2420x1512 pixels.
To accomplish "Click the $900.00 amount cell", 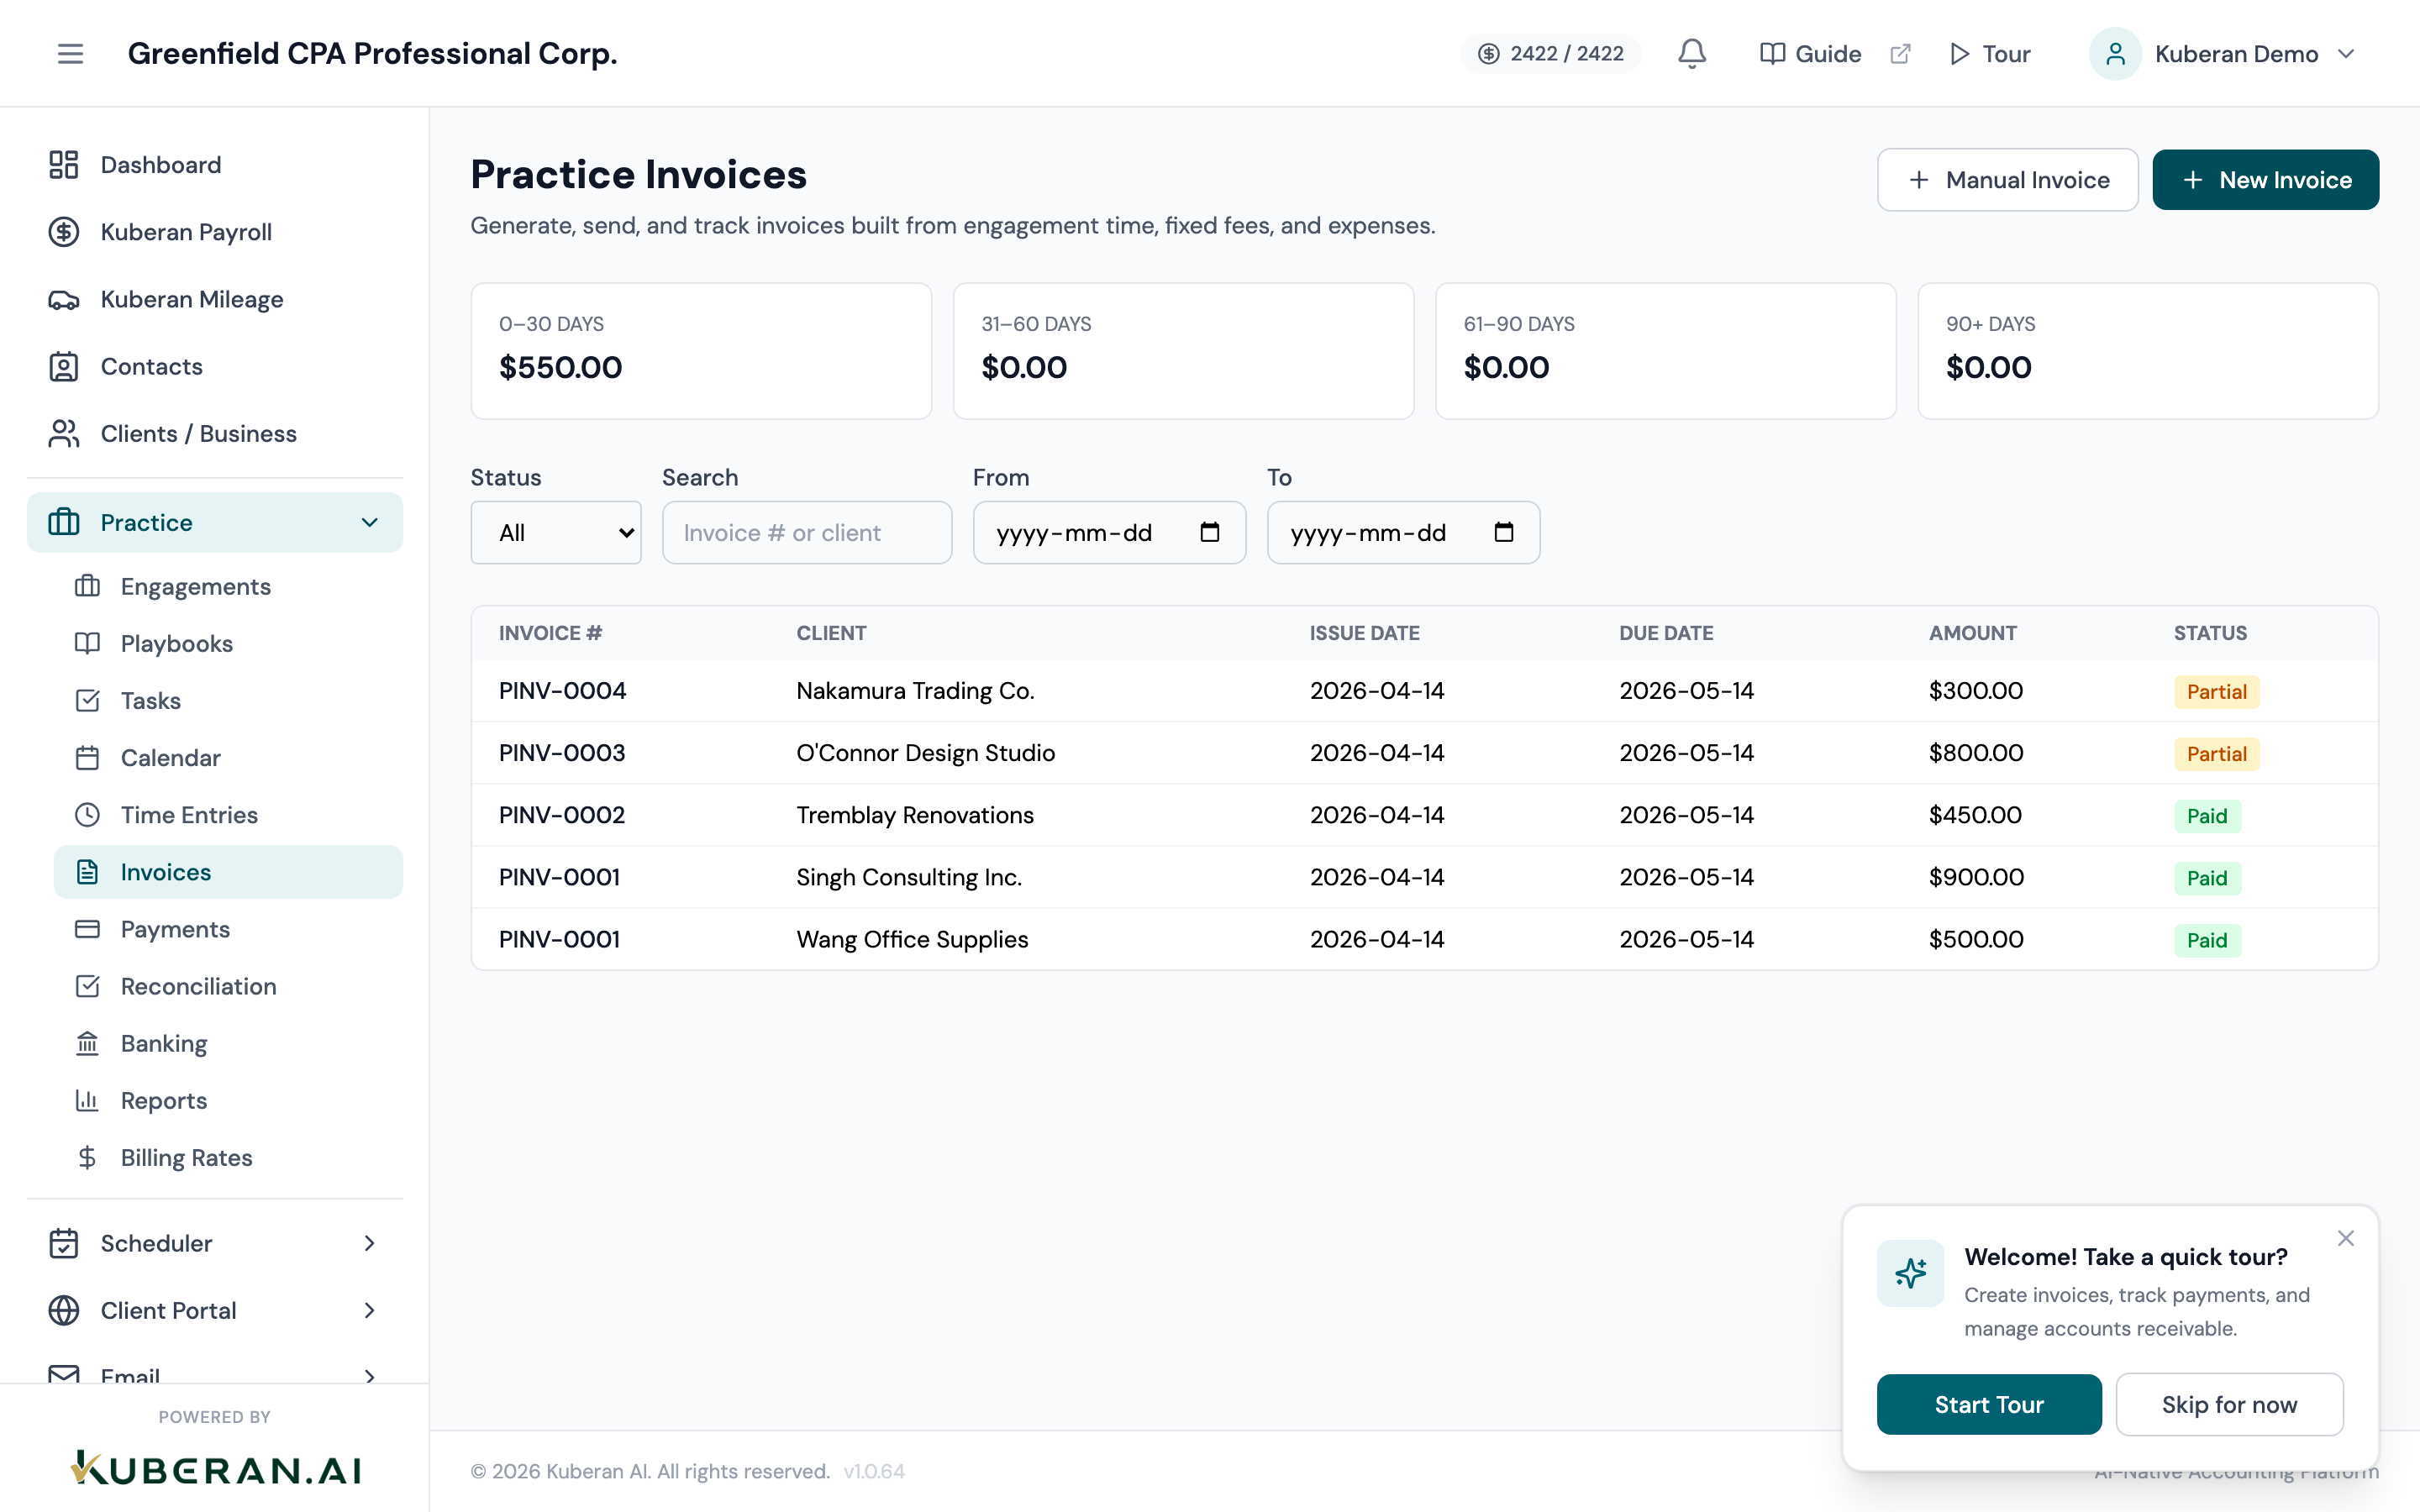I will pyautogui.click(x=1975, y=877).
